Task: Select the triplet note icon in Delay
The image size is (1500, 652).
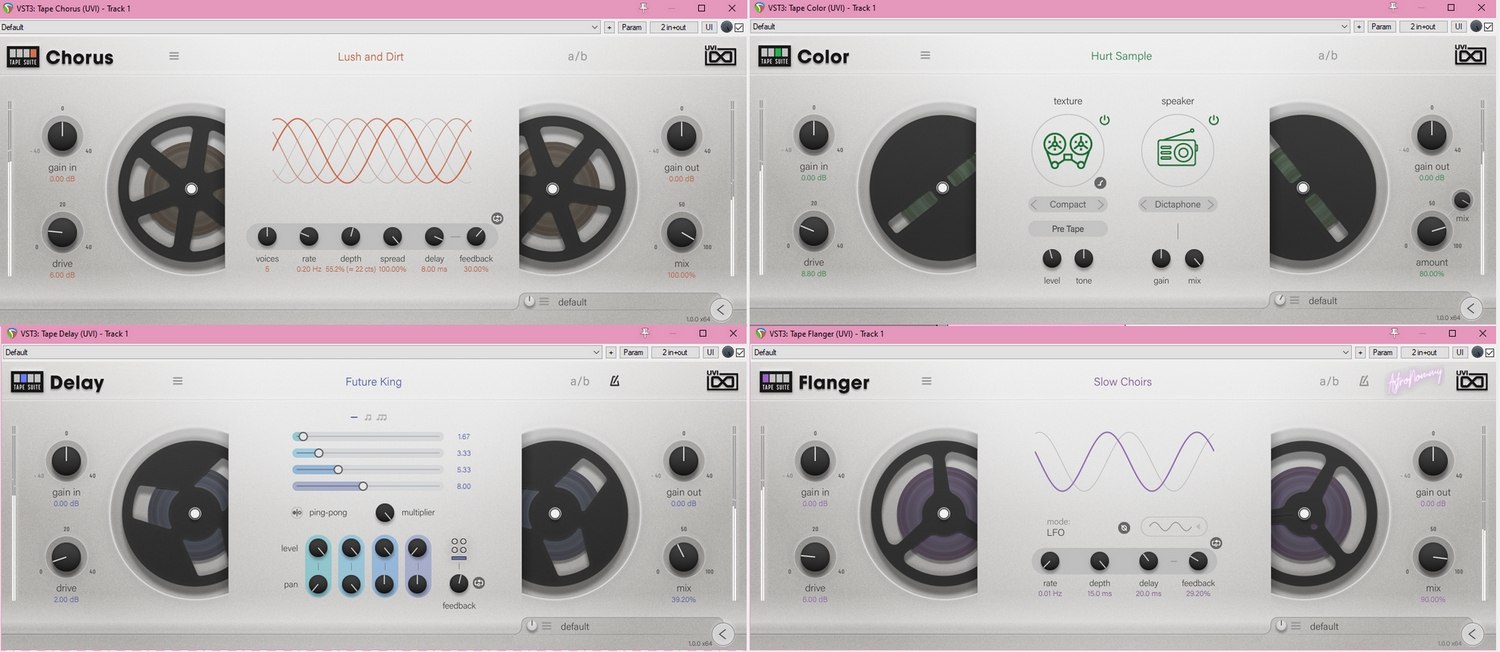Action: click(381, 417)
